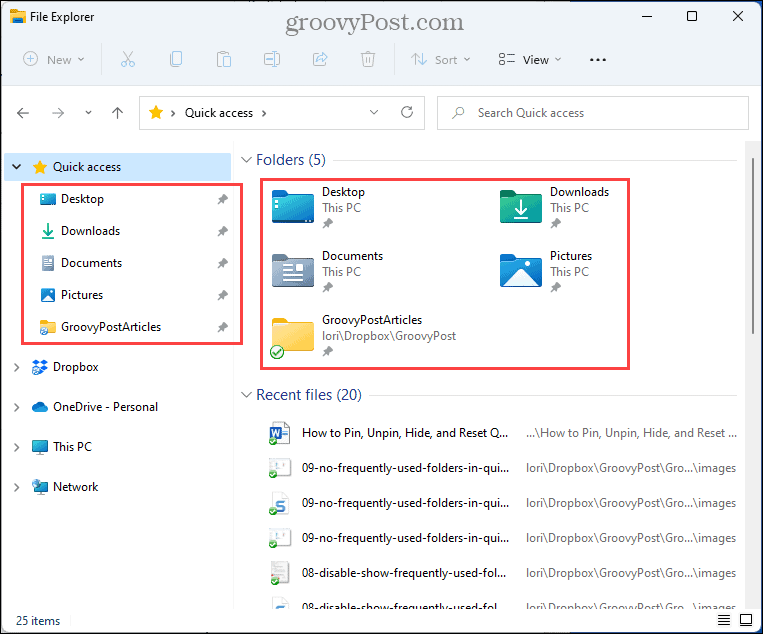Open the GroovyPostArticles yellow folder tile
763x634 pixels.
[x=363, y=336]
